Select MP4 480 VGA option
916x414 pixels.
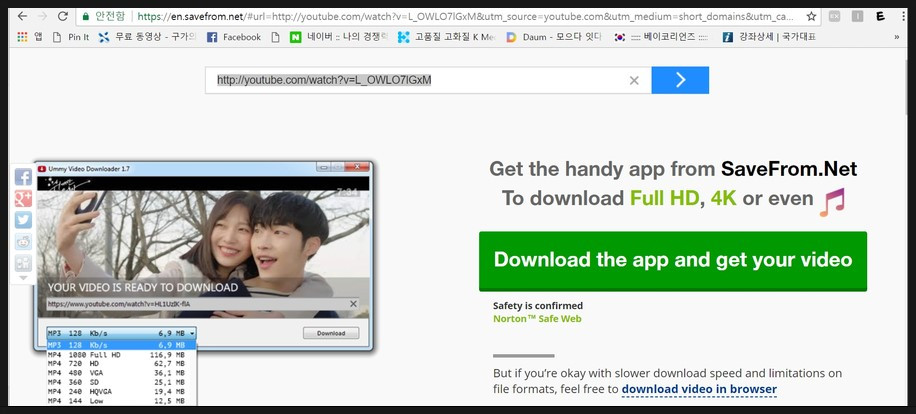(122, 373)
